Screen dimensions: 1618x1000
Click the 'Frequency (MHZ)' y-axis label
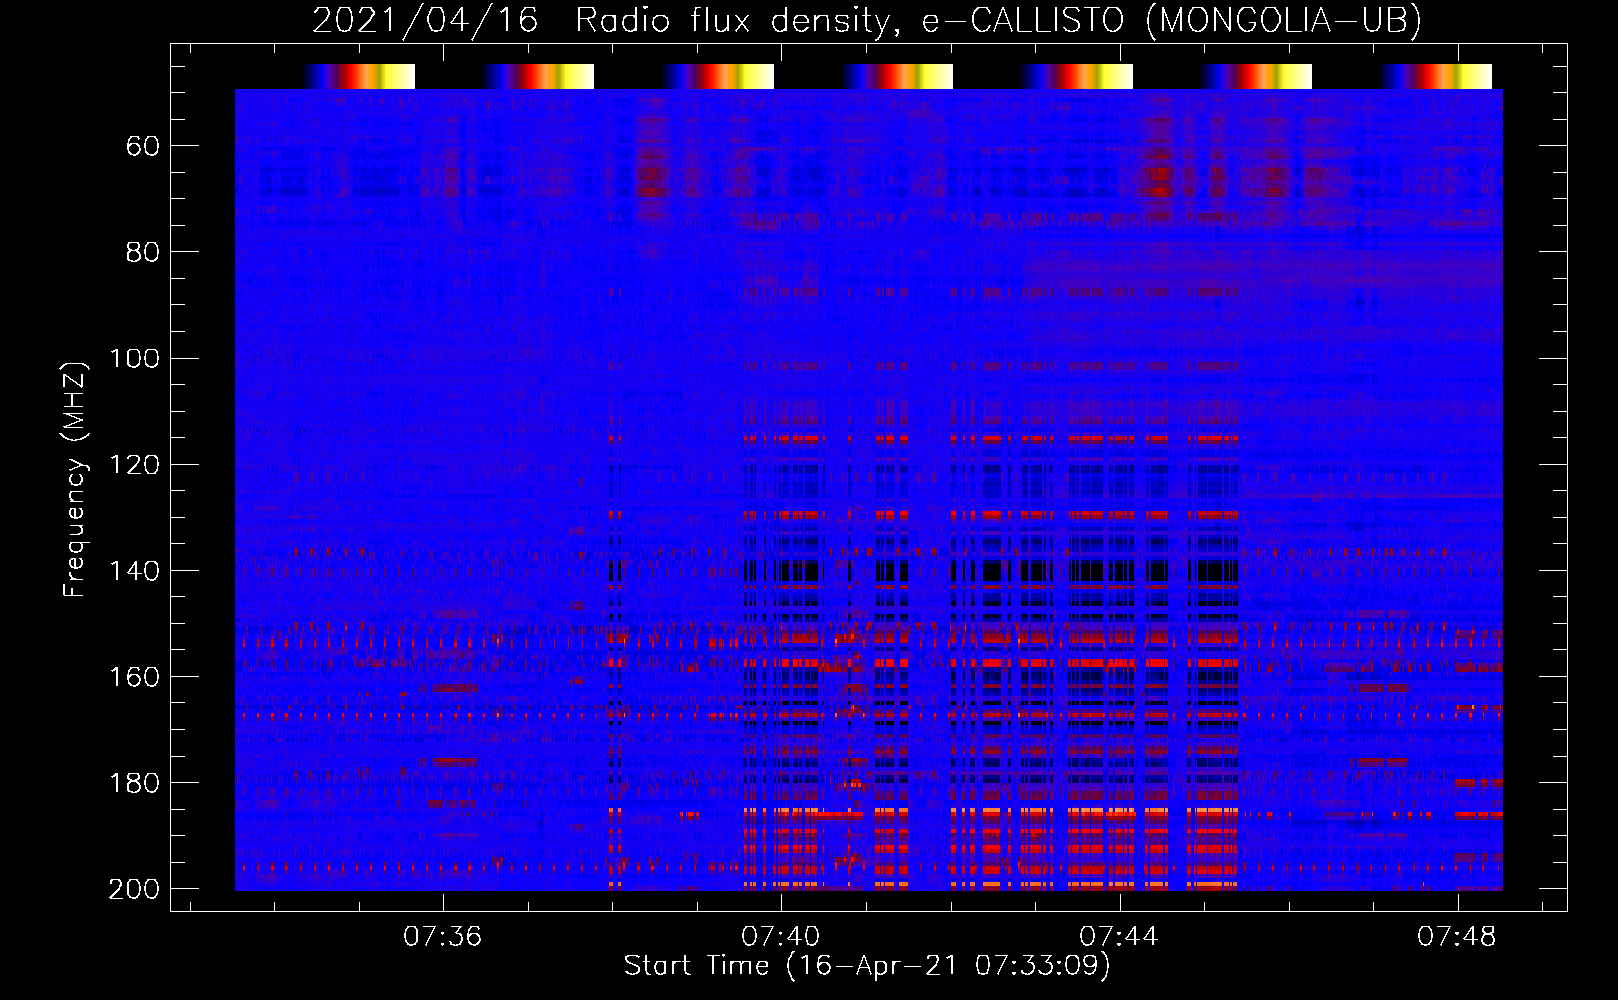point(75,479)
